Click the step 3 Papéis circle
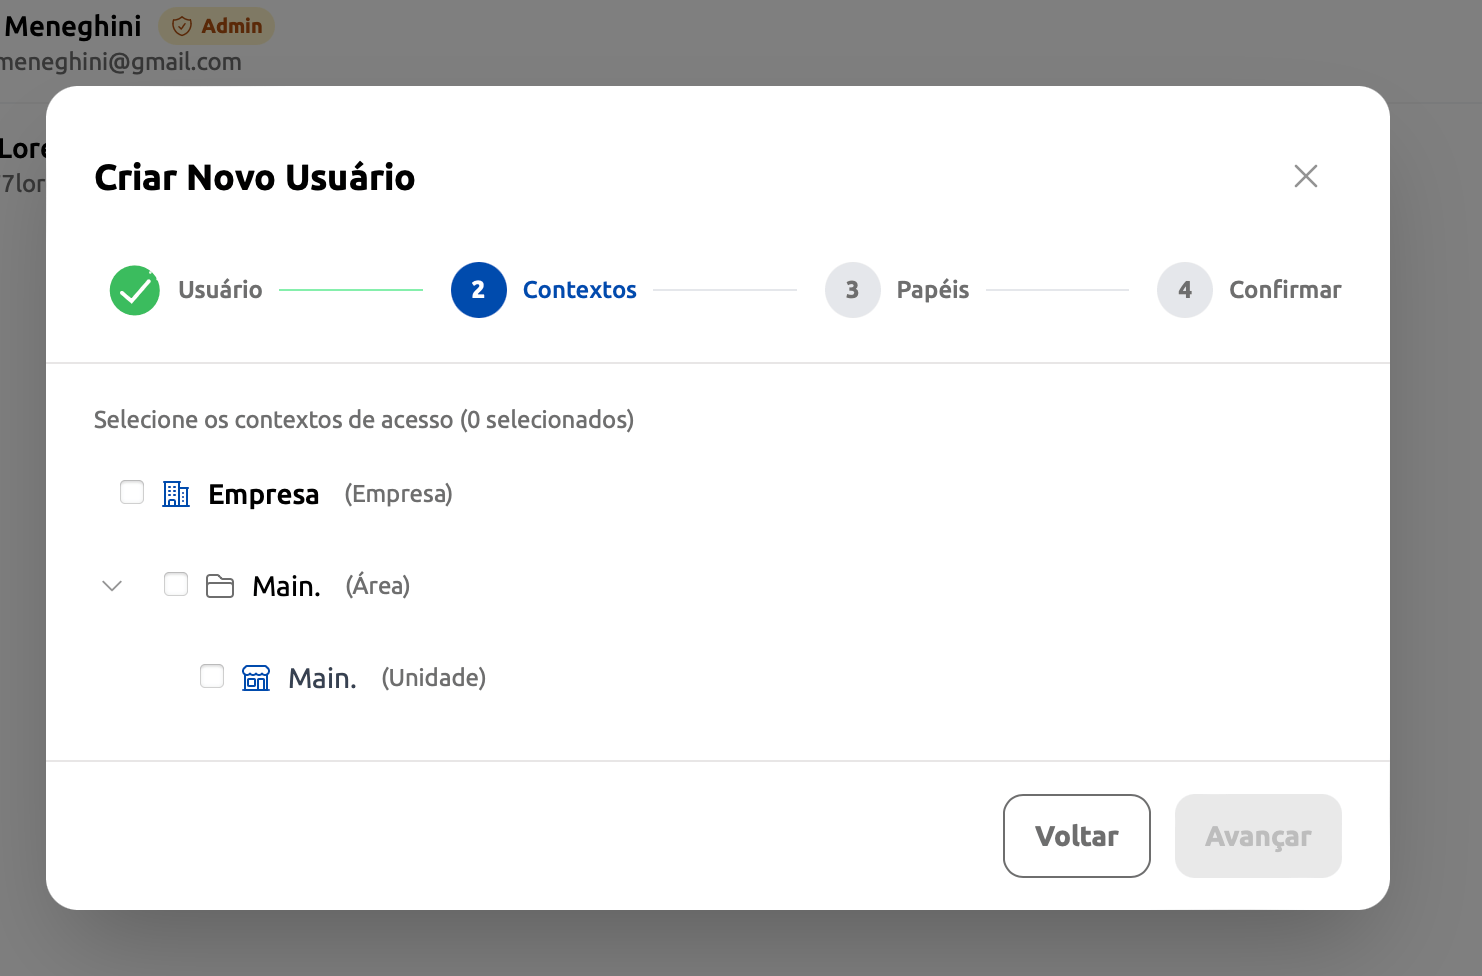Screen dimensions: 1482x976 pyautogui.click(x=853, y=290)
